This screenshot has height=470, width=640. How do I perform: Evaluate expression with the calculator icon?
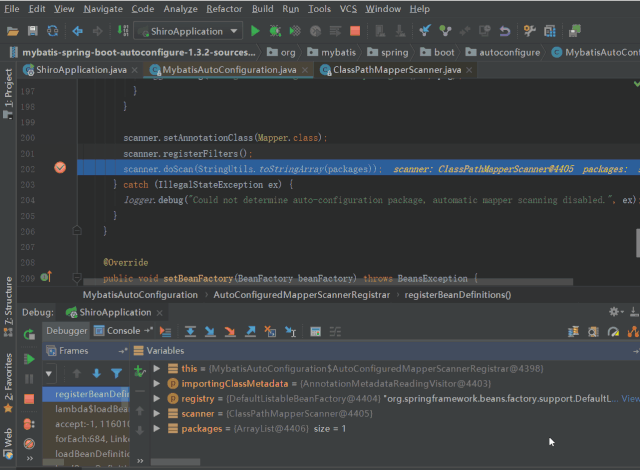tap(315, 331)
